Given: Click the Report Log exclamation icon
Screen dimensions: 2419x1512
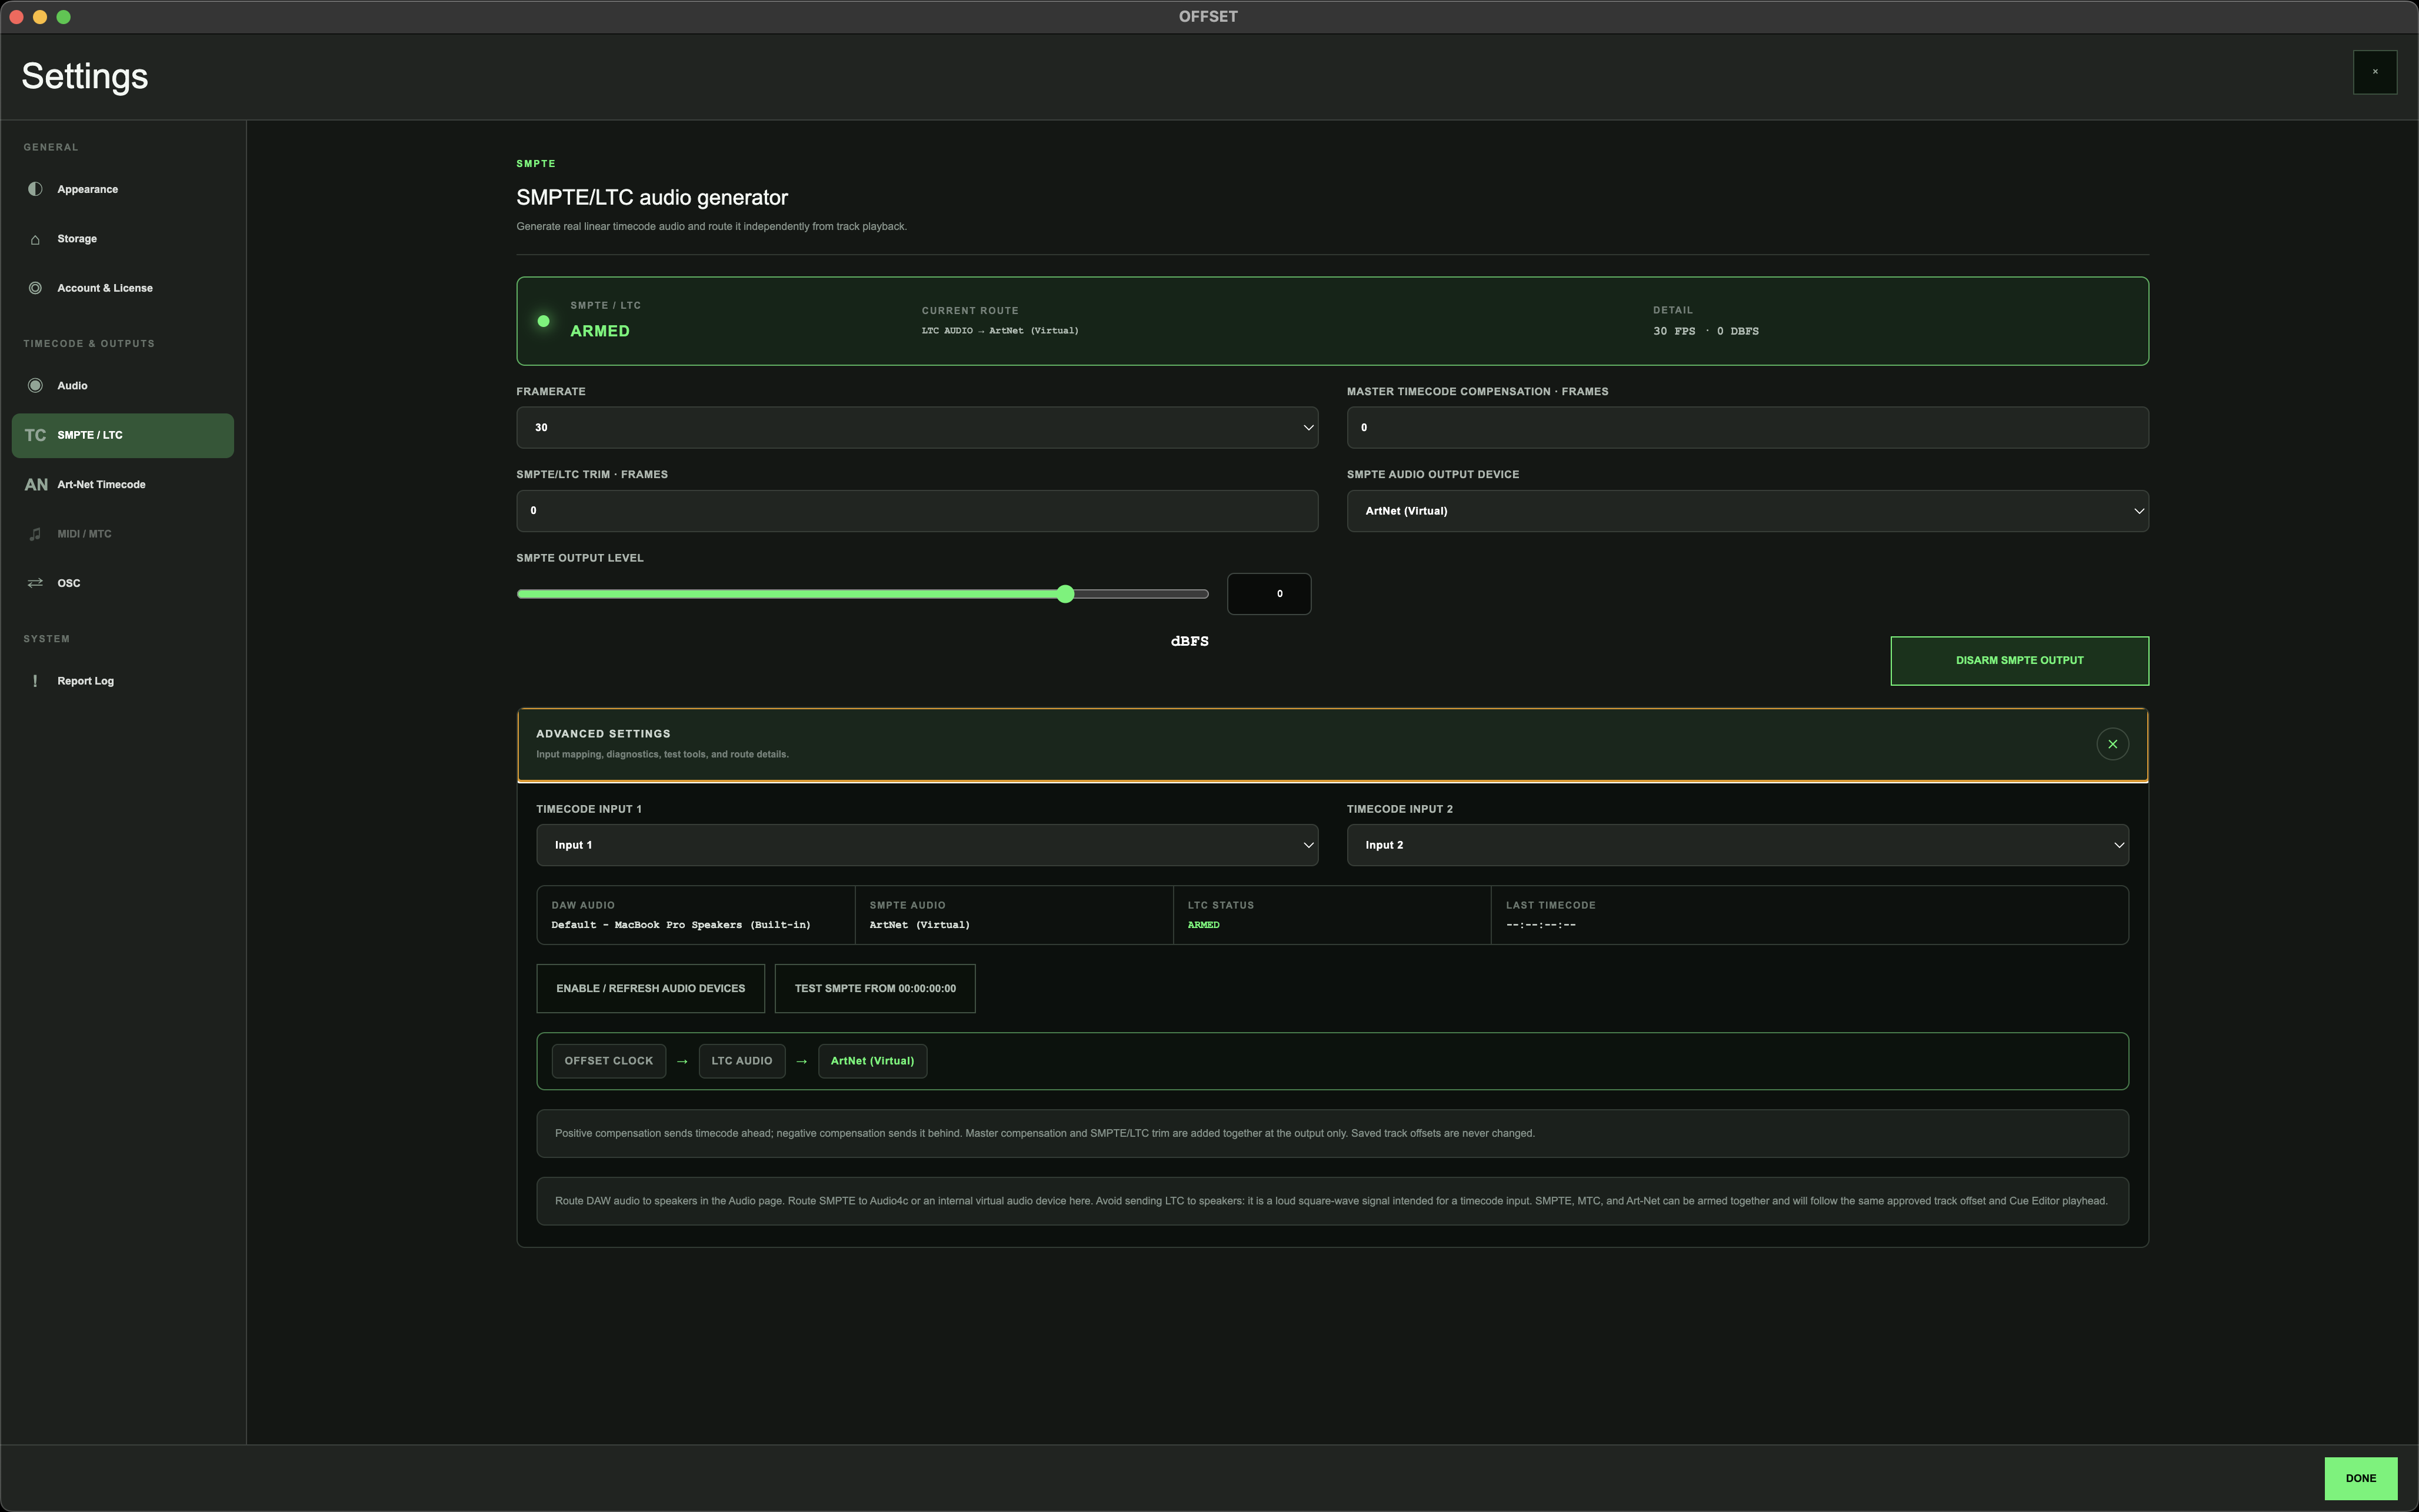Looking at the screenshot, I should pos(35,681).
